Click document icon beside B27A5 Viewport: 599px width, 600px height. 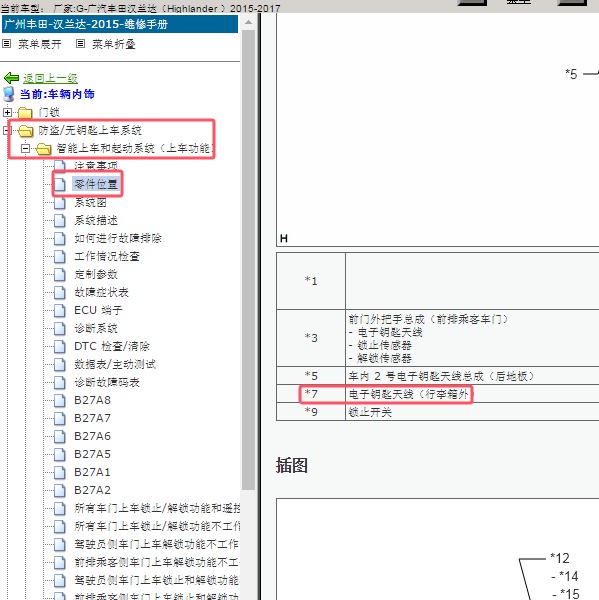[60, 454]
